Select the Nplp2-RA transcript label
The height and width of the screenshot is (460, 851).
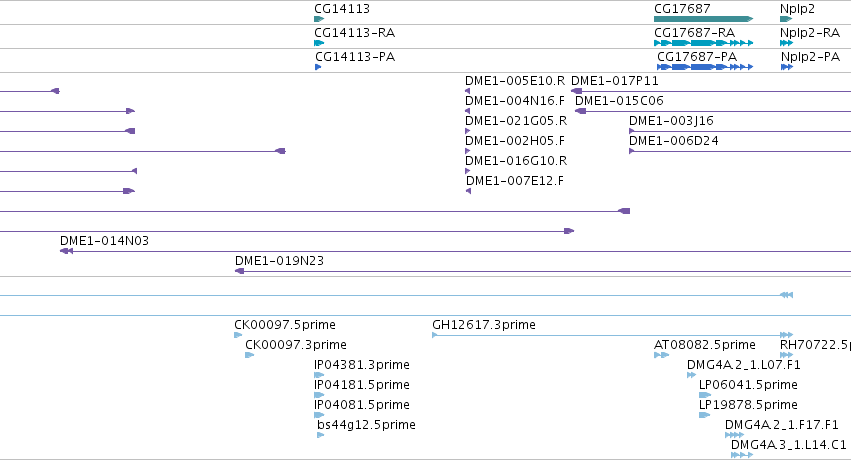[x=810, y=33]
